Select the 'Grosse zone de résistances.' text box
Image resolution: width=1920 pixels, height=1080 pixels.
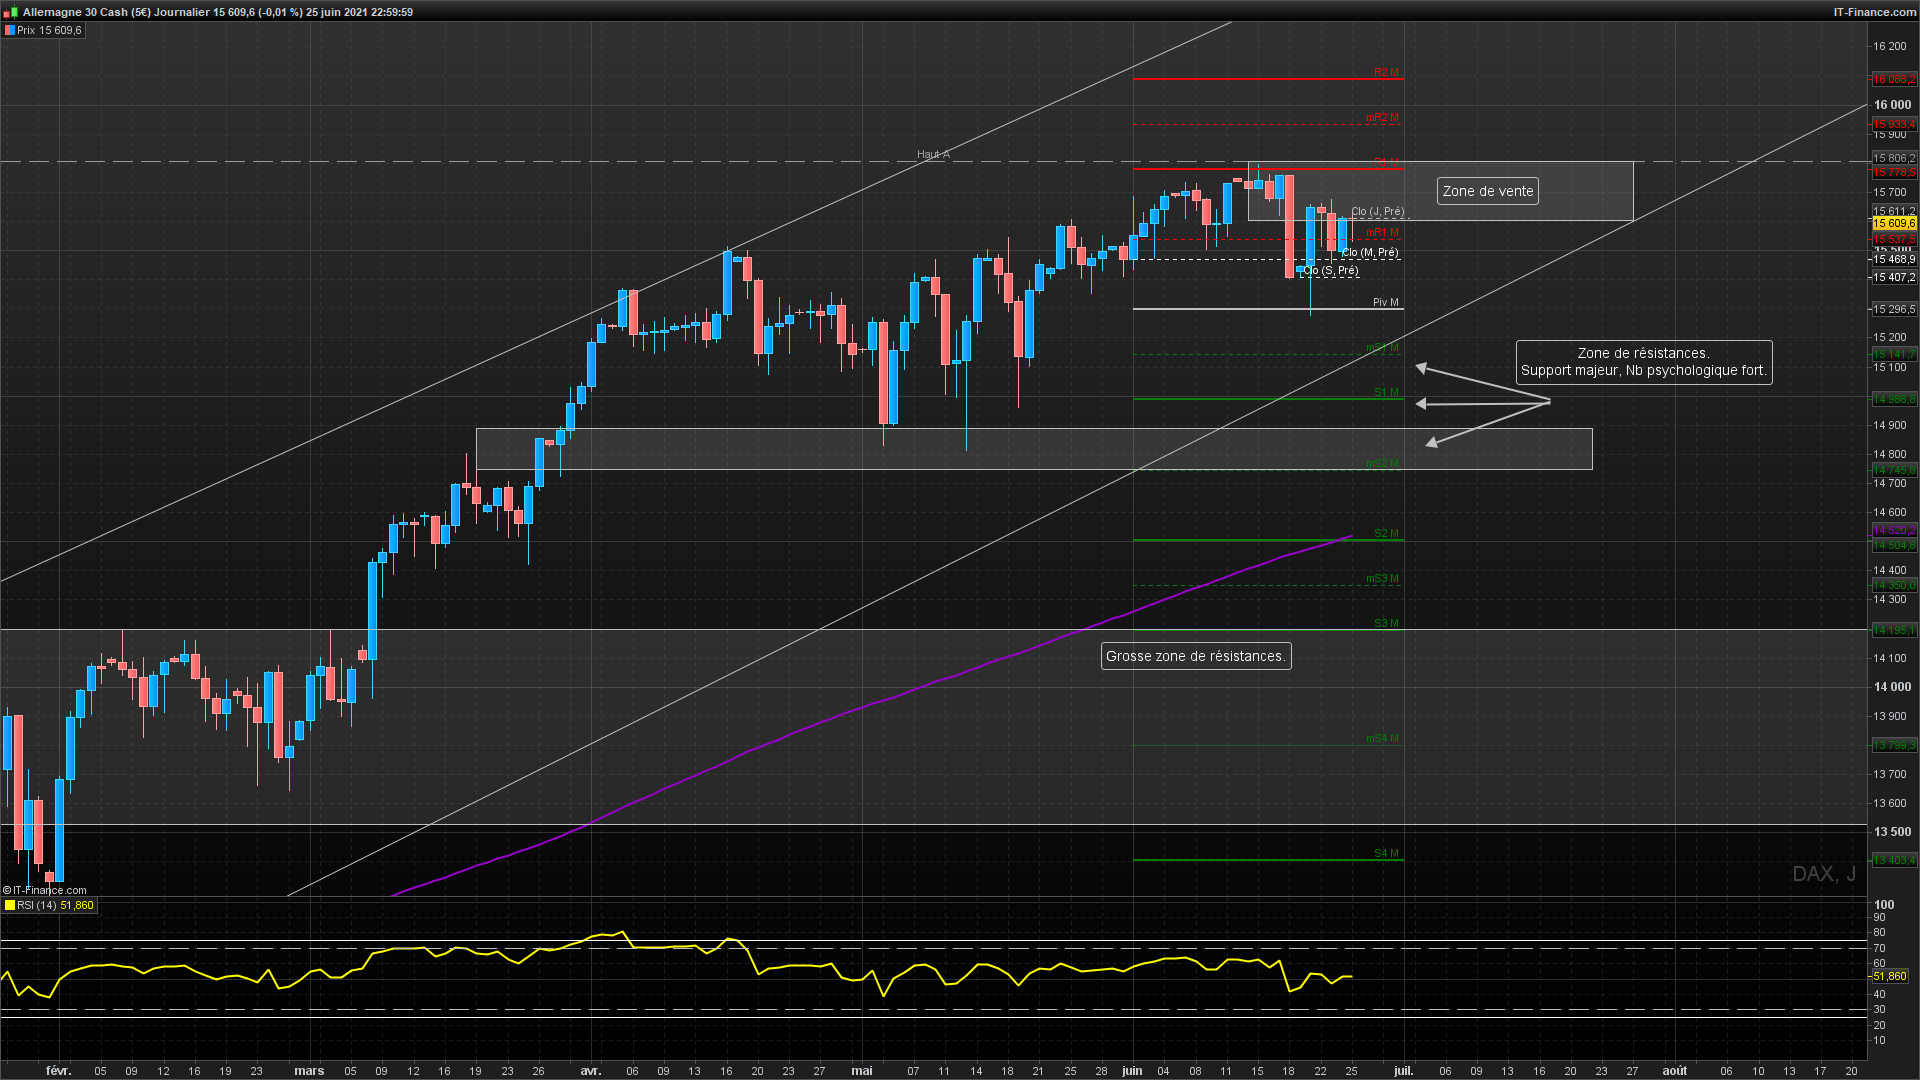click(x=1195, y=657)
